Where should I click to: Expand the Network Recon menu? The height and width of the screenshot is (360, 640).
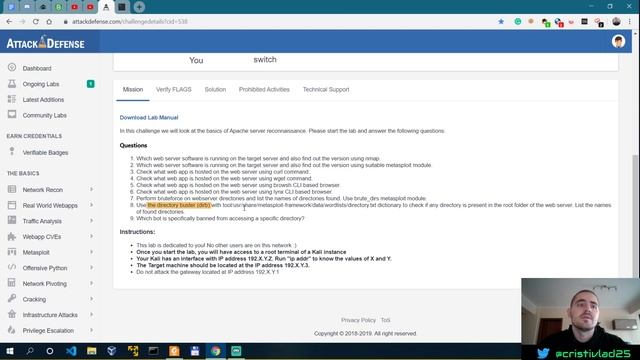click(x=91, y=189)
